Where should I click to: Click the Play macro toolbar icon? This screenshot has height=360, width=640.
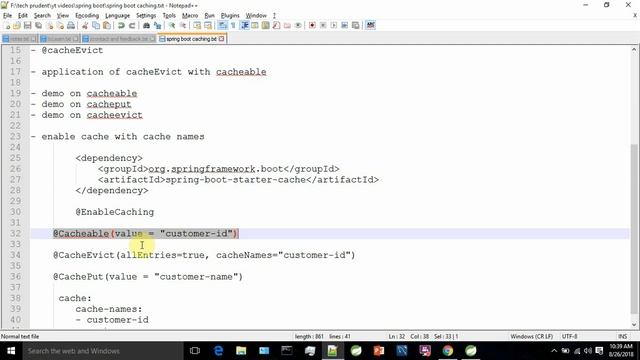[334, 25]
